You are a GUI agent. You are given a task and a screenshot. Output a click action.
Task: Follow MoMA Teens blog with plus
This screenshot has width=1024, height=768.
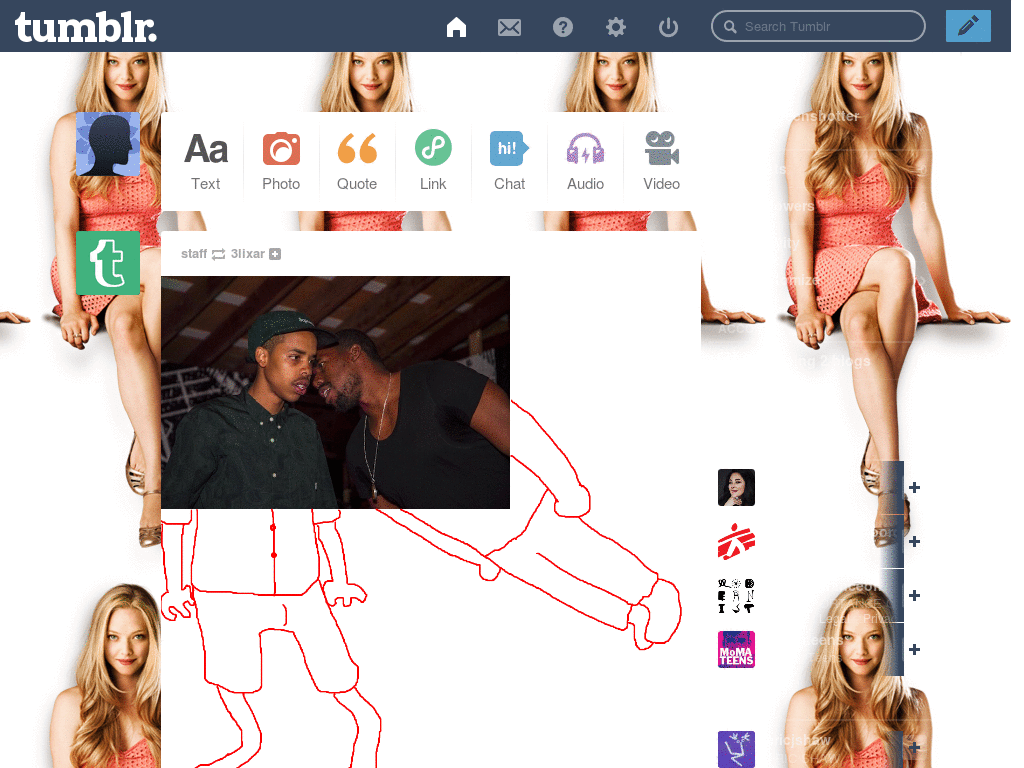tap(914, 649)
